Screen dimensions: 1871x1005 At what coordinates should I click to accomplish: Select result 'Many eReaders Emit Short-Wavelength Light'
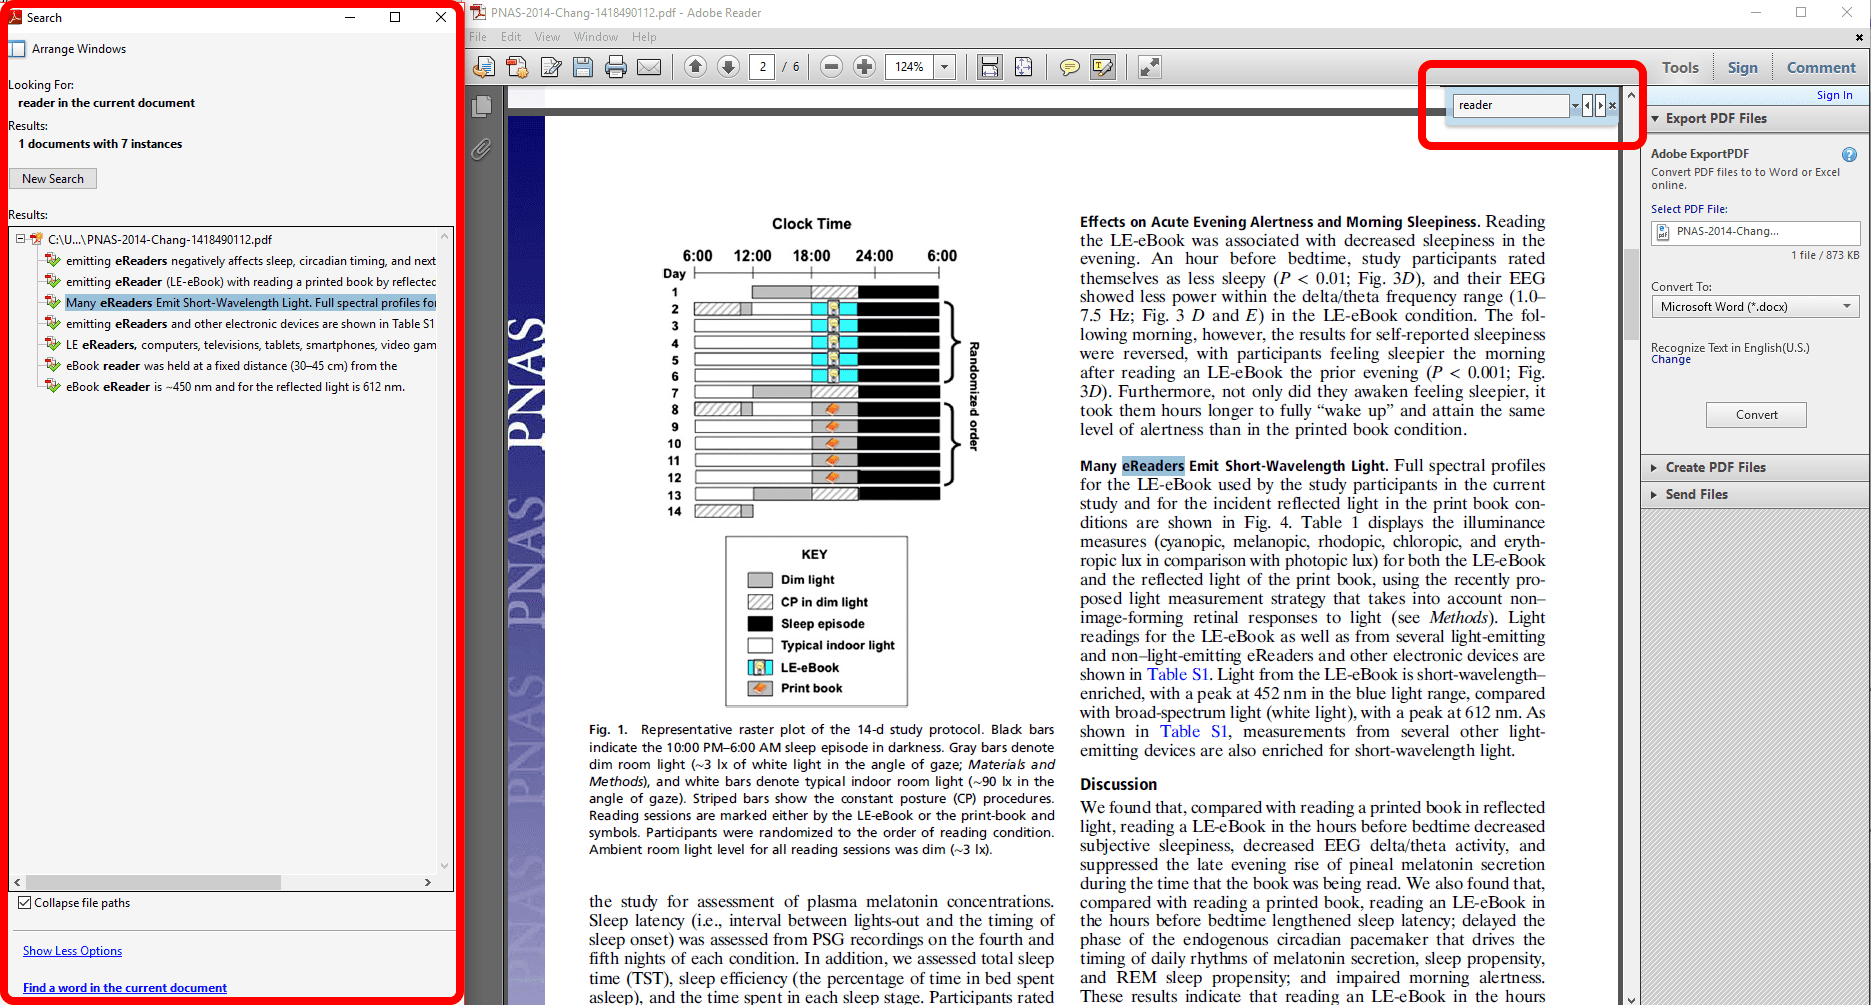pos(251,303)
